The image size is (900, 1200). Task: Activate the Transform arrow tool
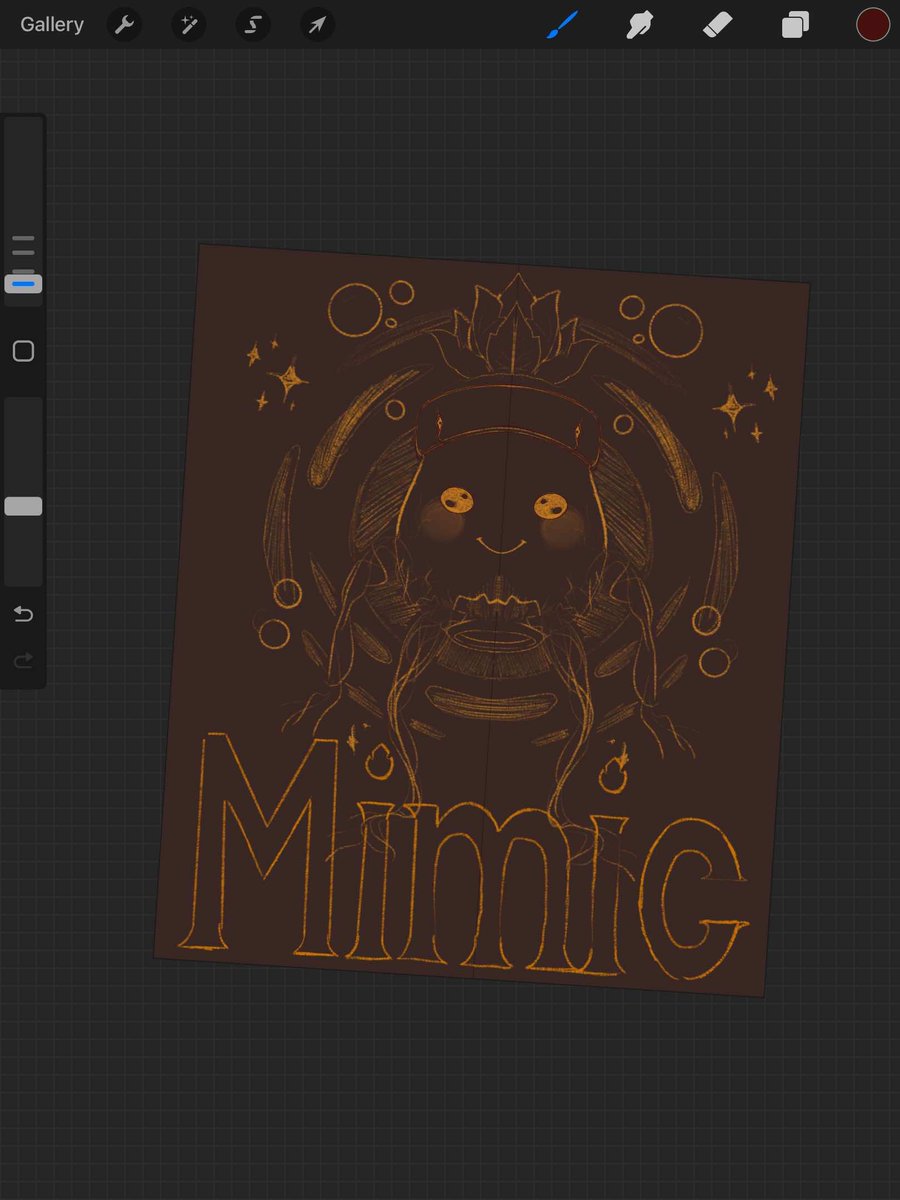317,25
